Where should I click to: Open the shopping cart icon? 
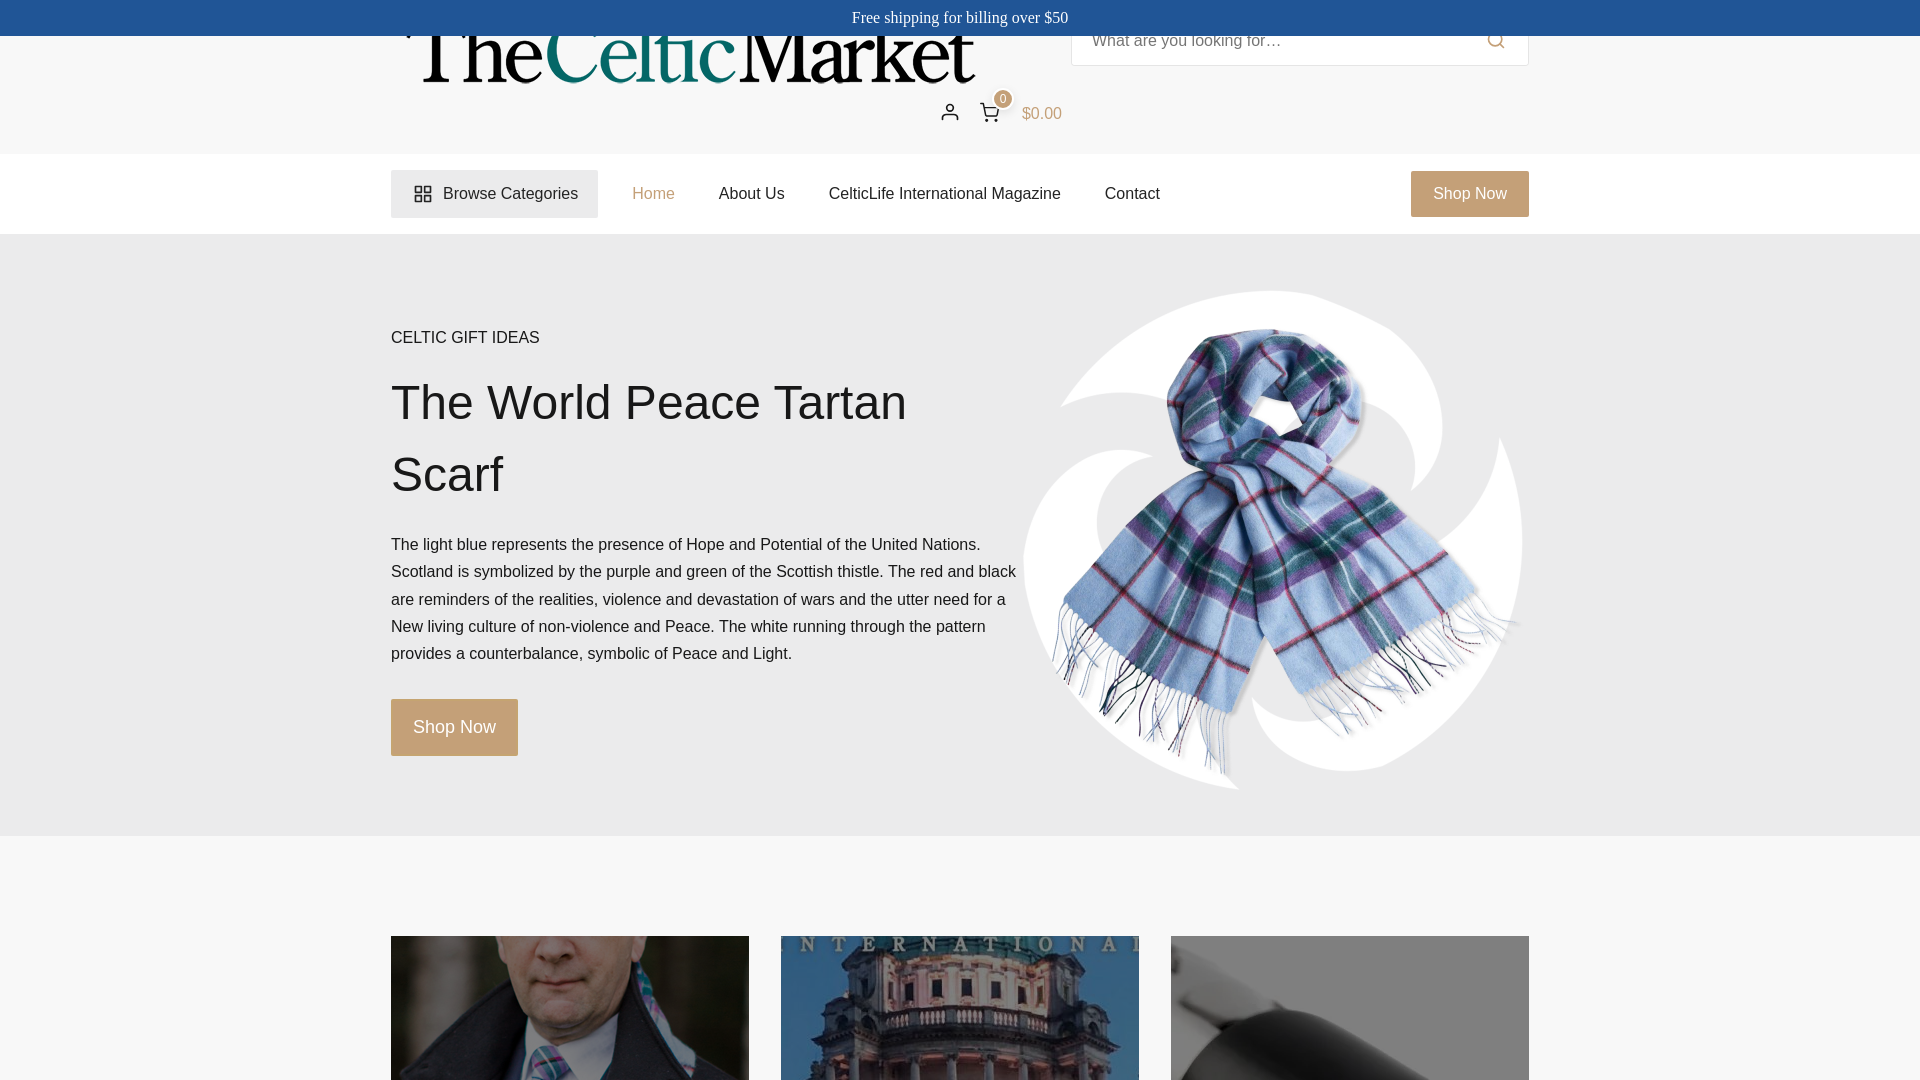click(x=990, y=113)
